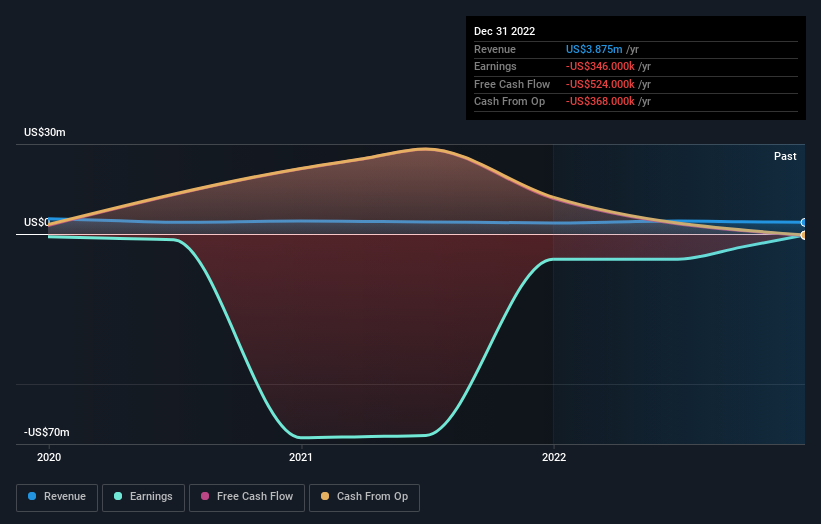
Task: Click the Revenue endpoint marker at Dec 2022
Action: tap(804, 222)
